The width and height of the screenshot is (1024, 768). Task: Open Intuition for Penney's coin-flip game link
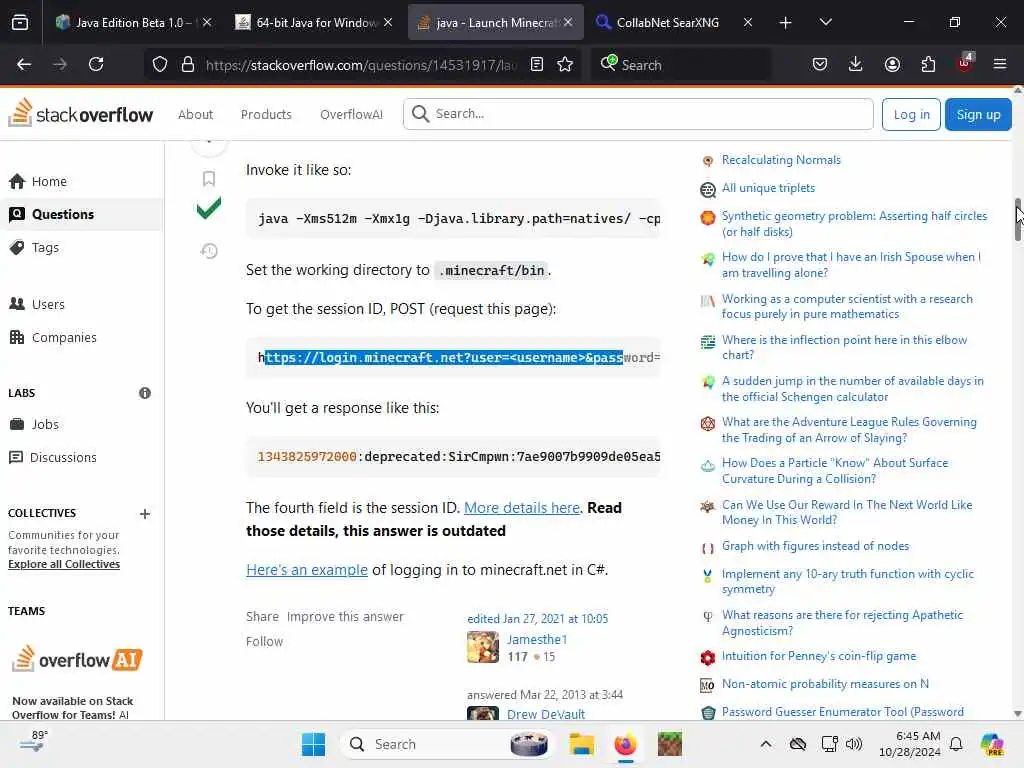coord(819,656)
